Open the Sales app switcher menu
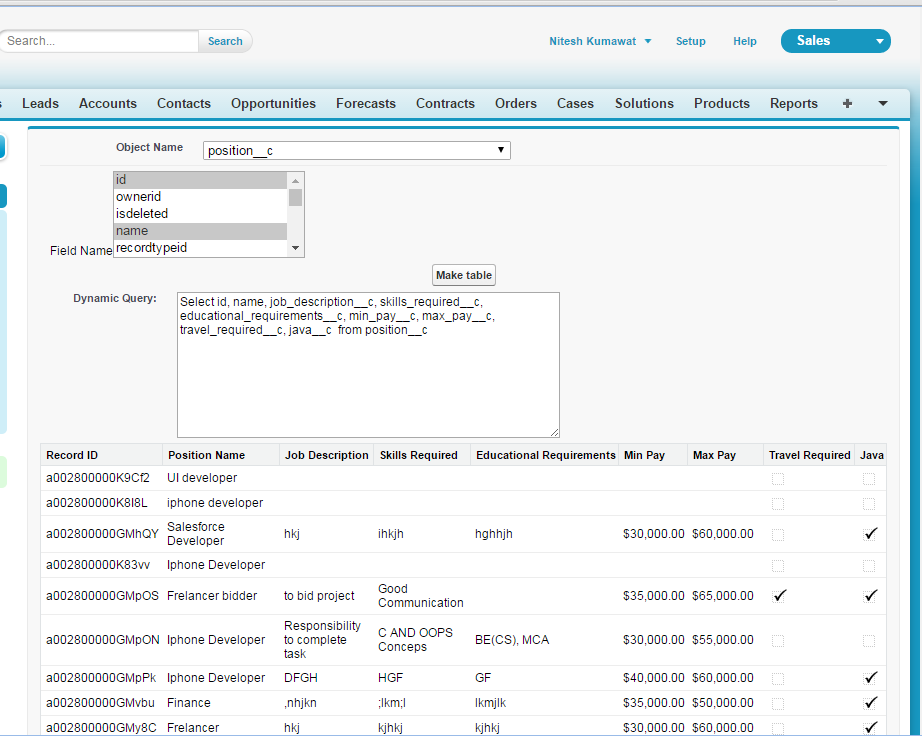This screenshot has width=922, height=736. 836,40
